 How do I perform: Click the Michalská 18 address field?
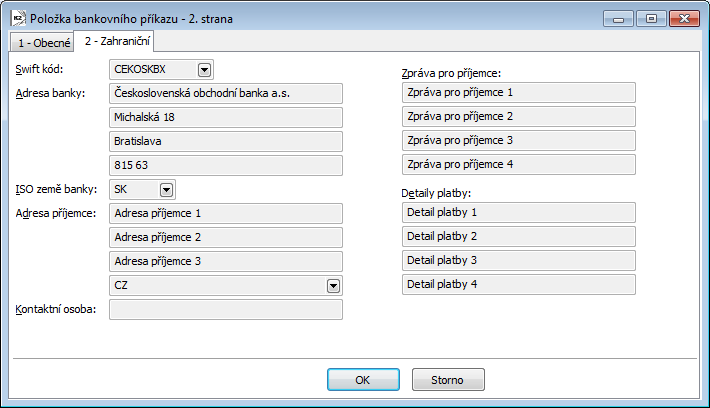click(x=226, y=117)
